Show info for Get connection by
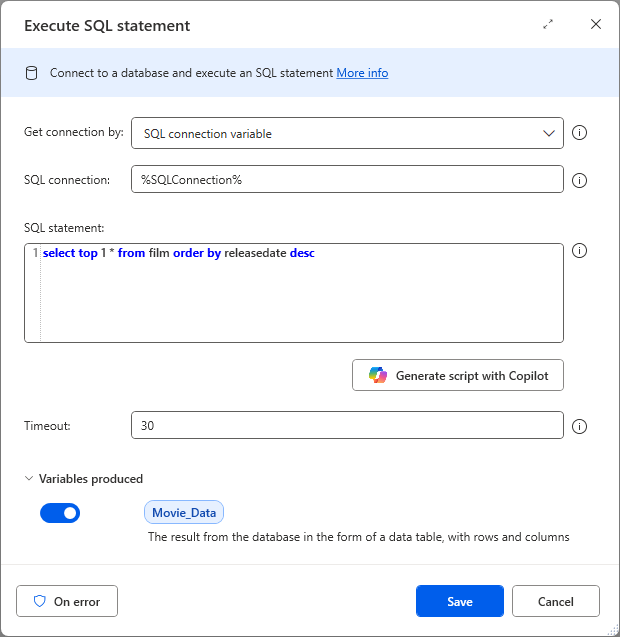Screen dimensions: 620x637 (579, 132)
